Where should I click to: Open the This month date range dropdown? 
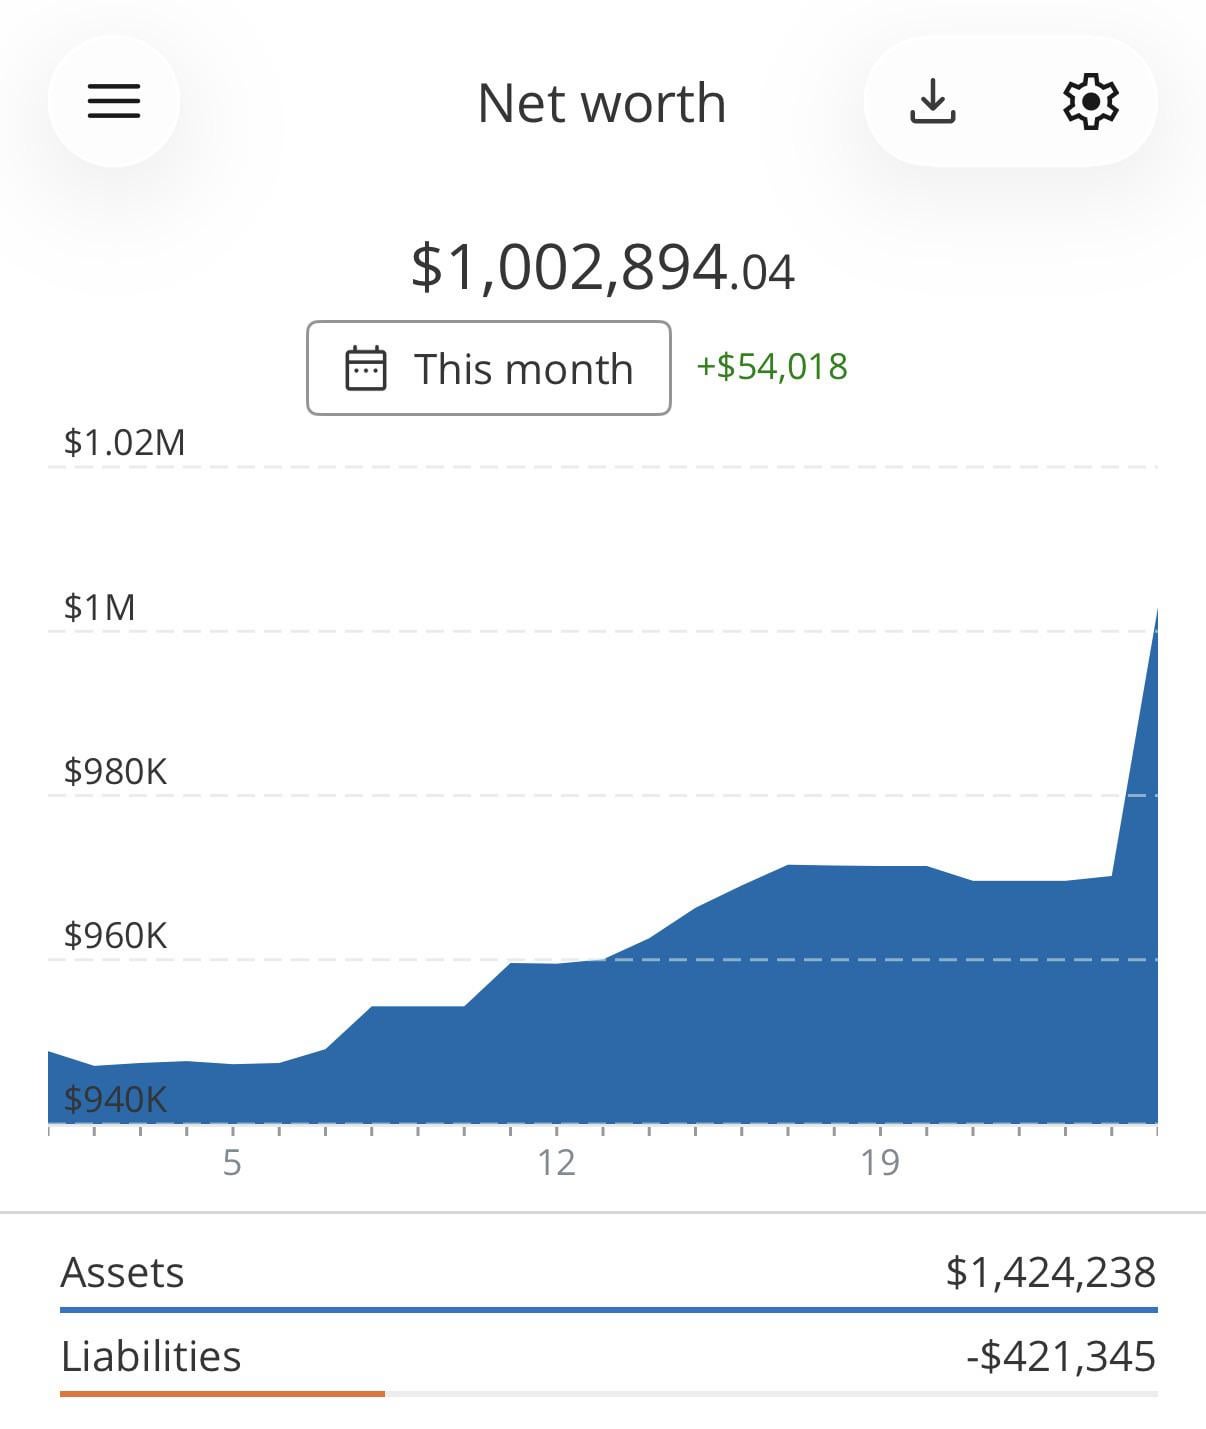pyautogui.click(x=488, y=368)
